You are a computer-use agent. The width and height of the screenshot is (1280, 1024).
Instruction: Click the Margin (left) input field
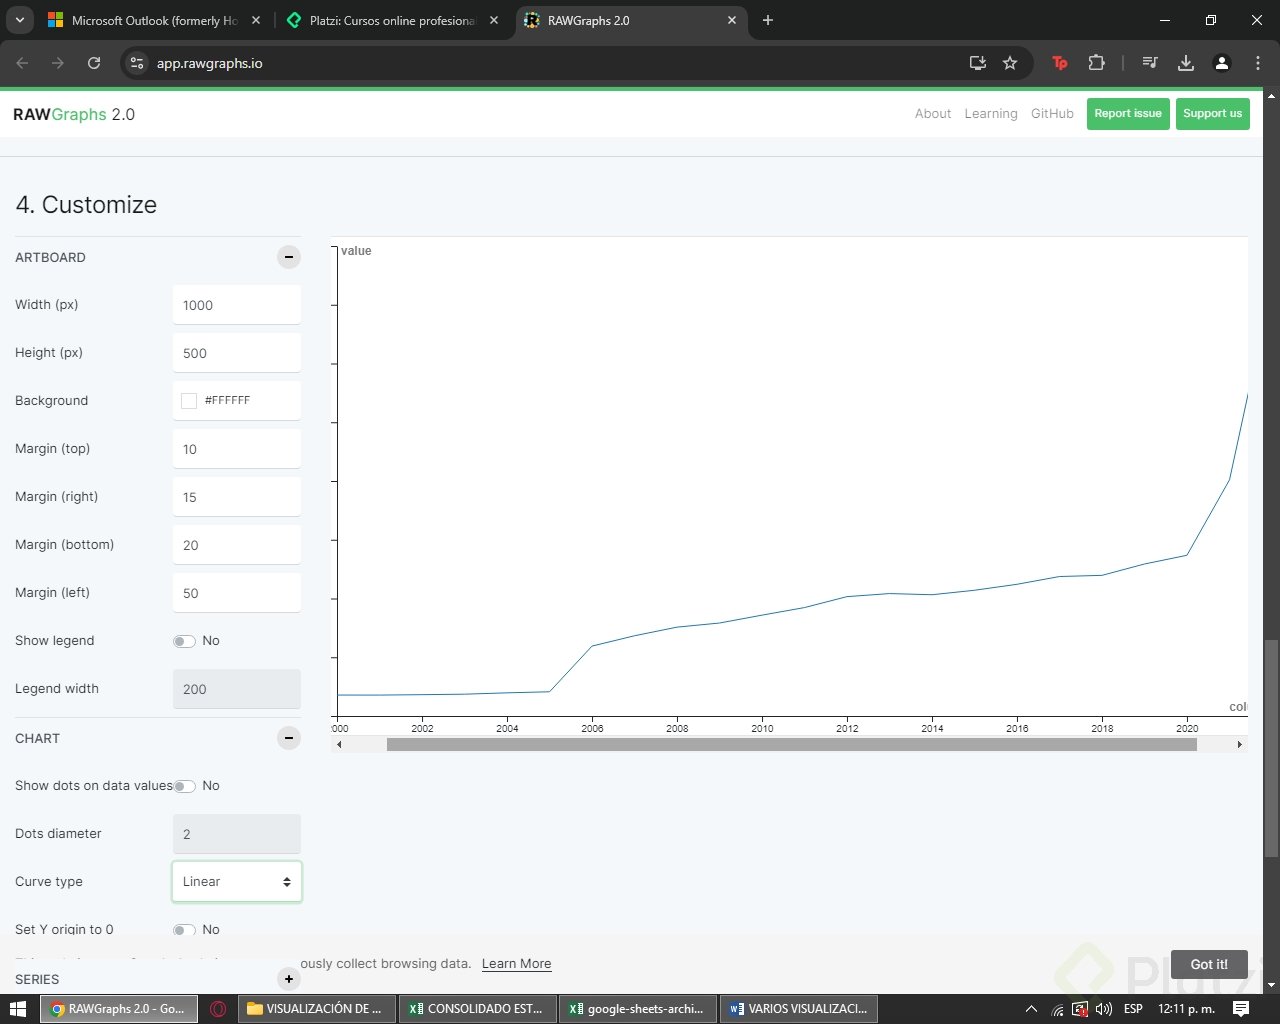pyautogui.click(x=237, y=593)
